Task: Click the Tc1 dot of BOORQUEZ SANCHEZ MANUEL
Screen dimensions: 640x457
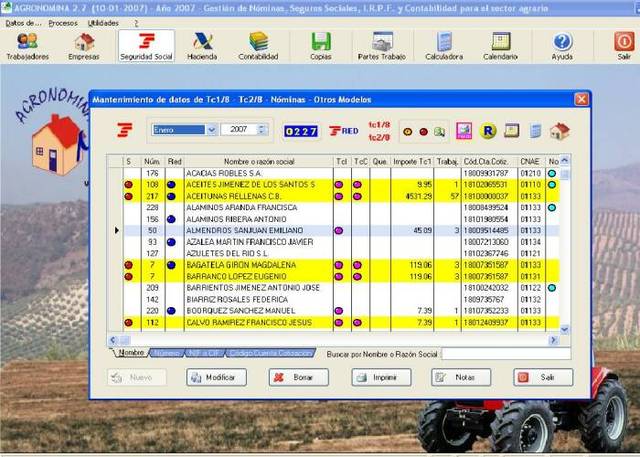Action: (339, 311)
